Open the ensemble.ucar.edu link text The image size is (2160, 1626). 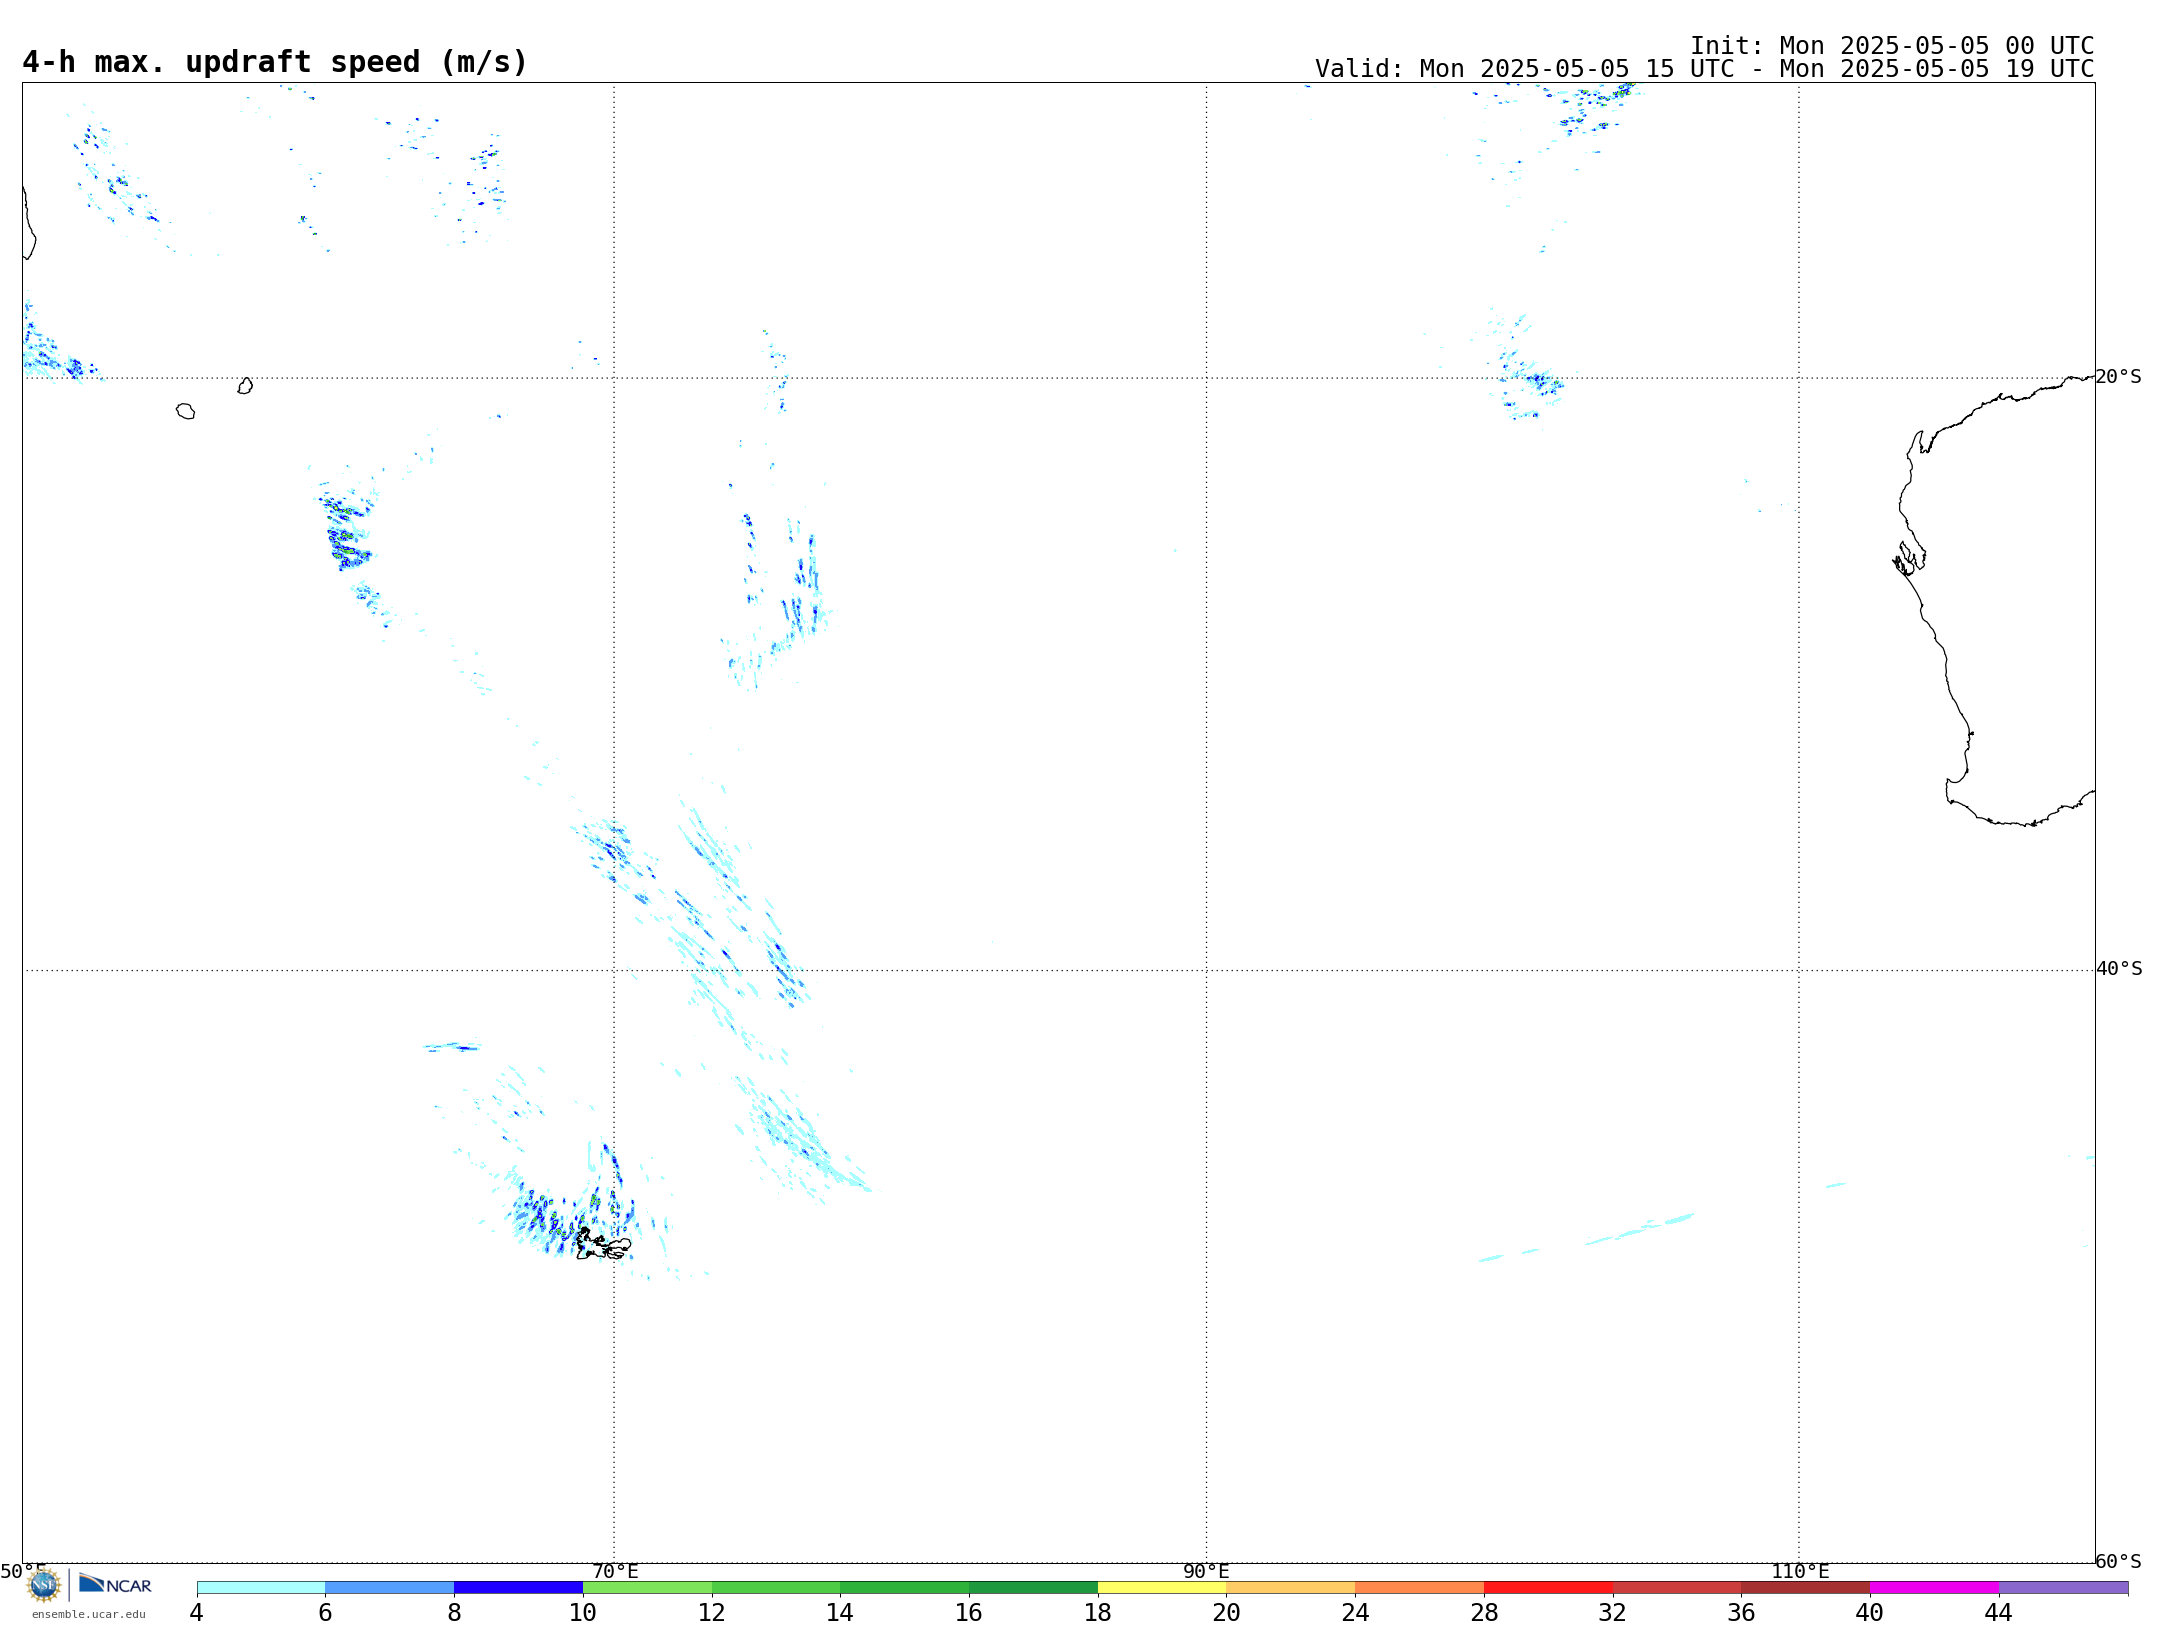point(89,1614)
